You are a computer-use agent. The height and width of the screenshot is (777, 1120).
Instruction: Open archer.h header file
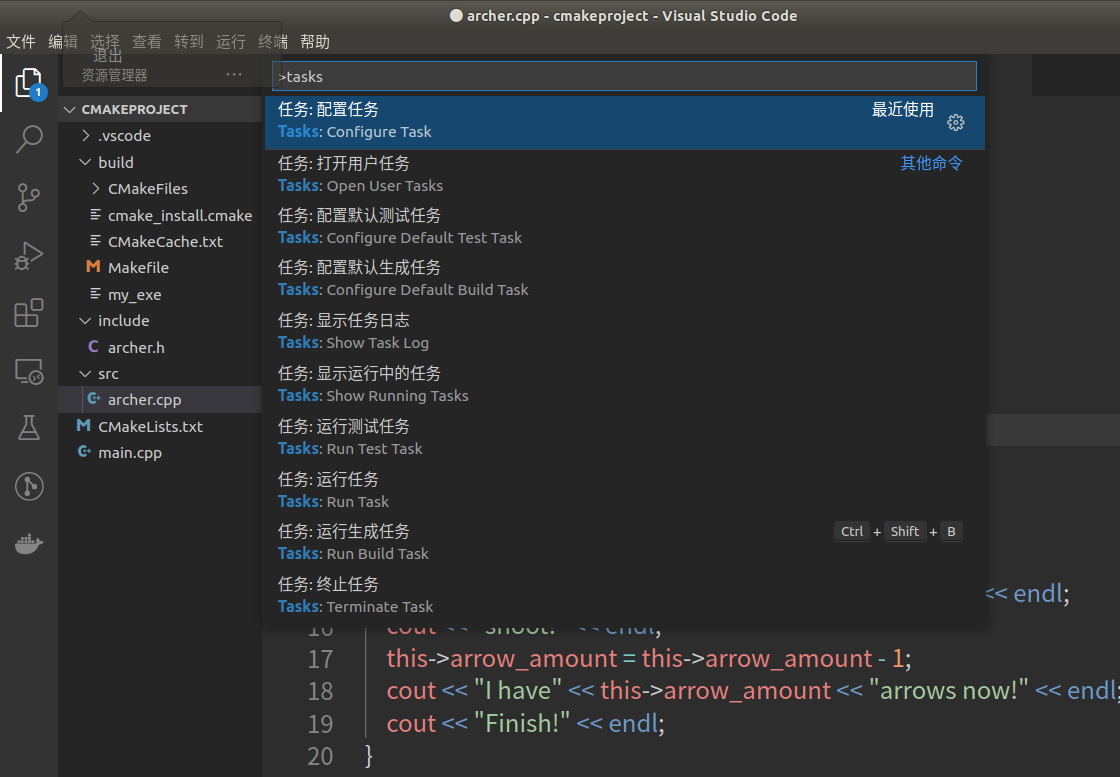[160, 347]
